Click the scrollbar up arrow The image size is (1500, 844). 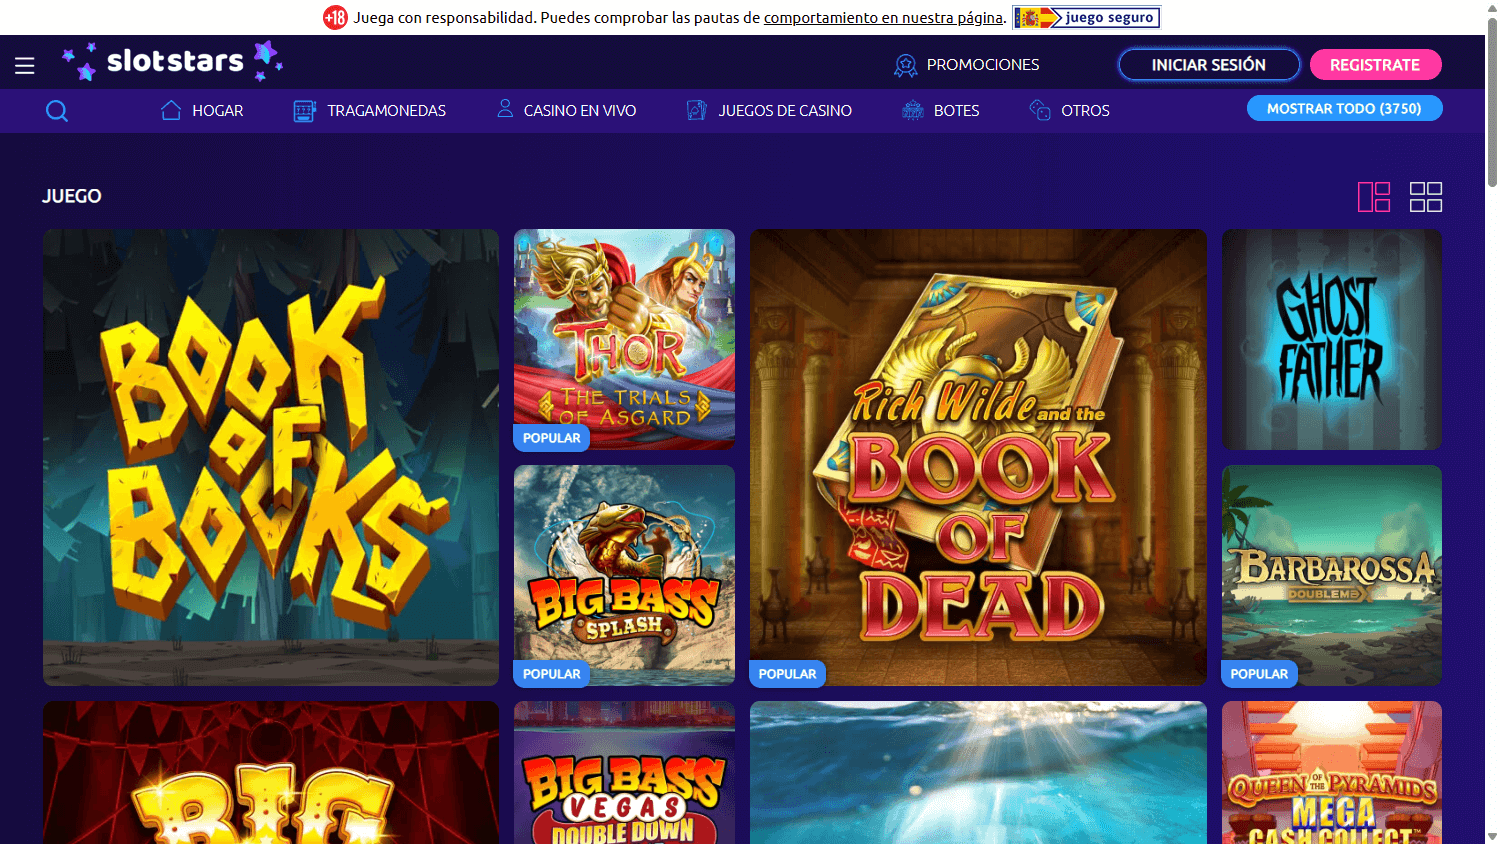tap(1492, 7)
